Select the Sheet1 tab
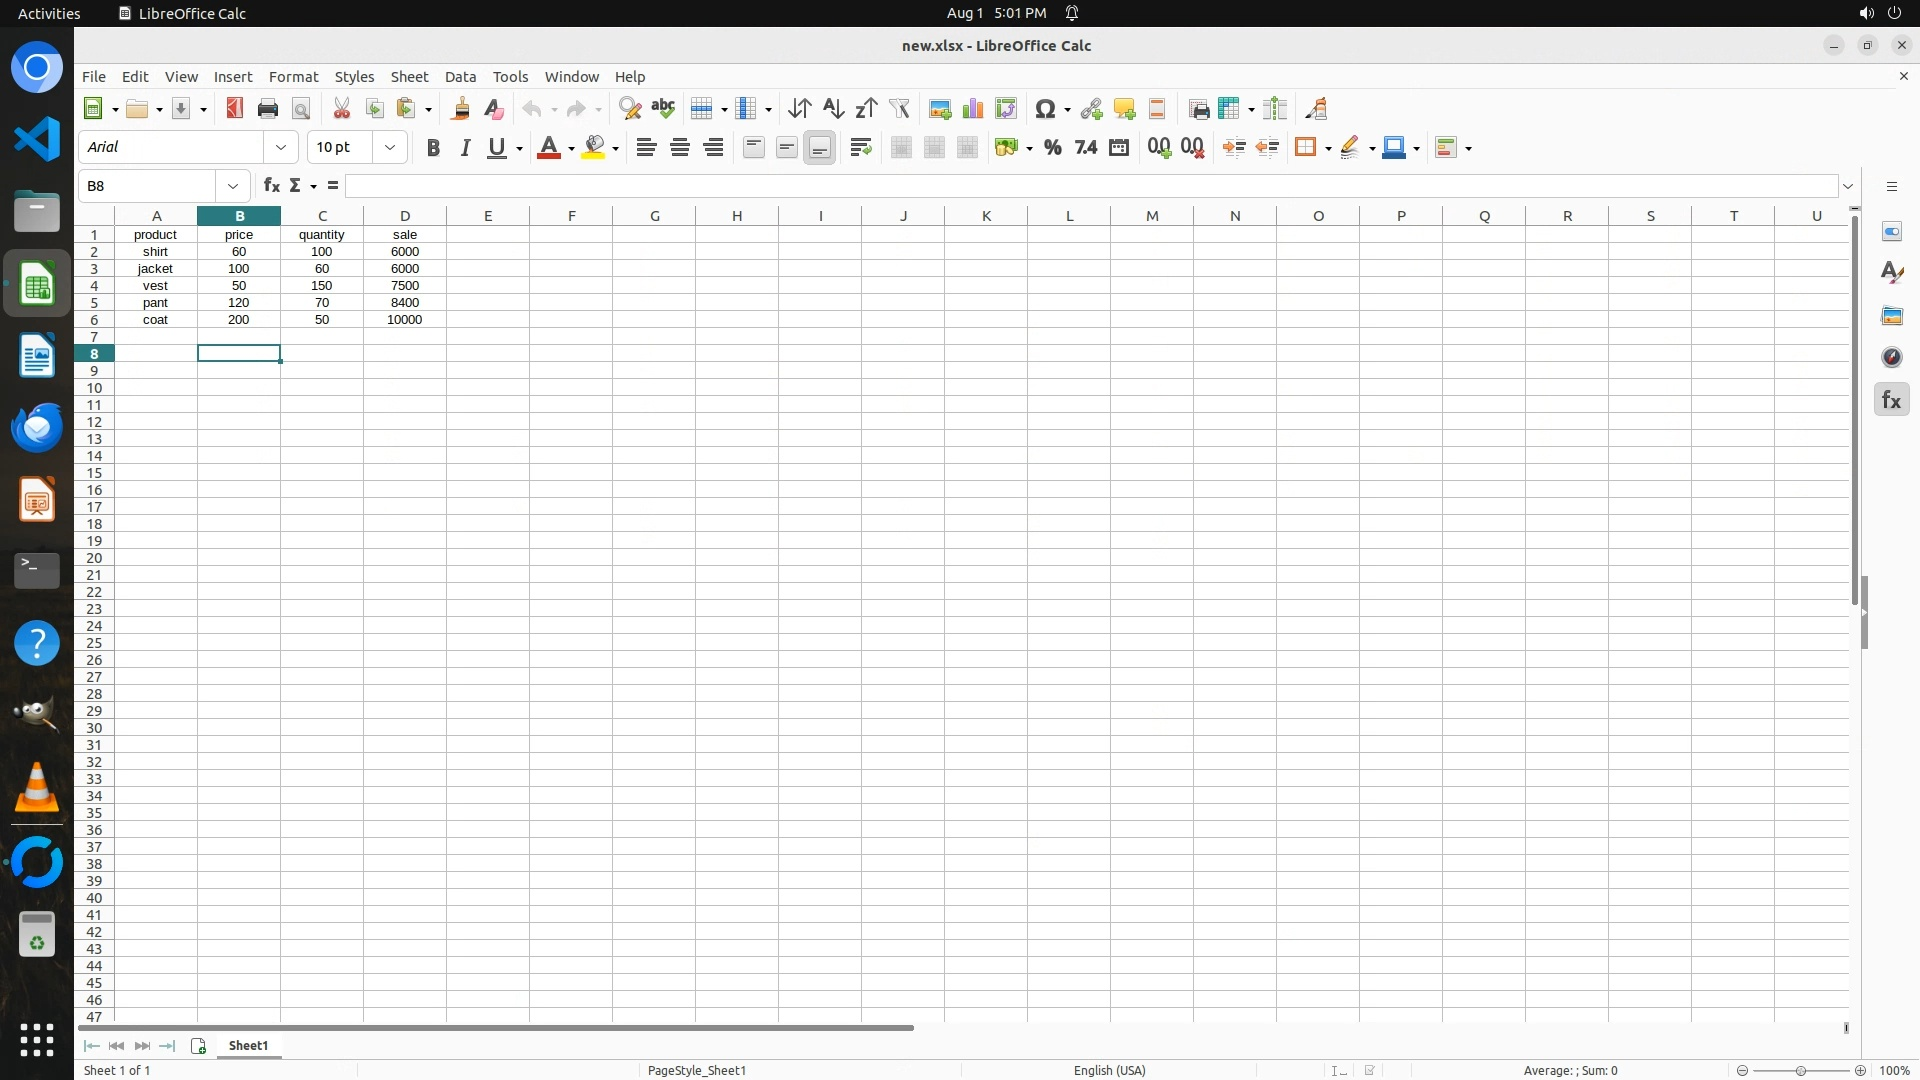The height and width of the screenshot is (1080, 1920). (248, 1045)
